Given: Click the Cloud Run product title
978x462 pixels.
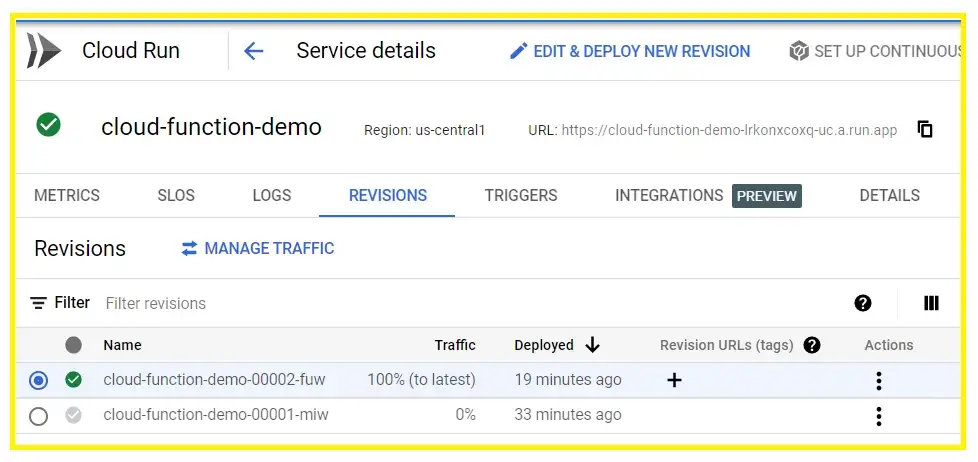Looking at the screenshot, I should coord(131,51).
